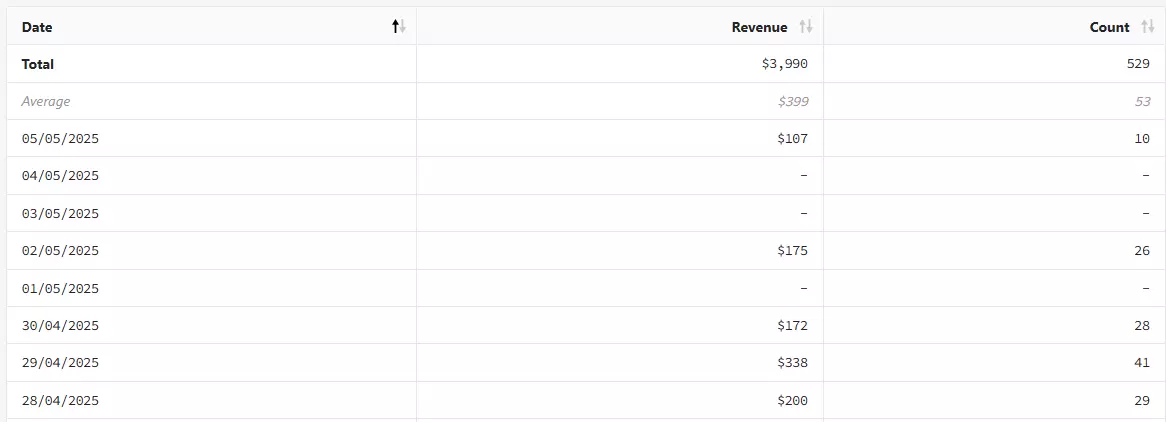The width and height of the screenshot is (1166, 422).
Task: Click empty revenue dash for 04/05/2025
Action: click(x=804, y=176)
